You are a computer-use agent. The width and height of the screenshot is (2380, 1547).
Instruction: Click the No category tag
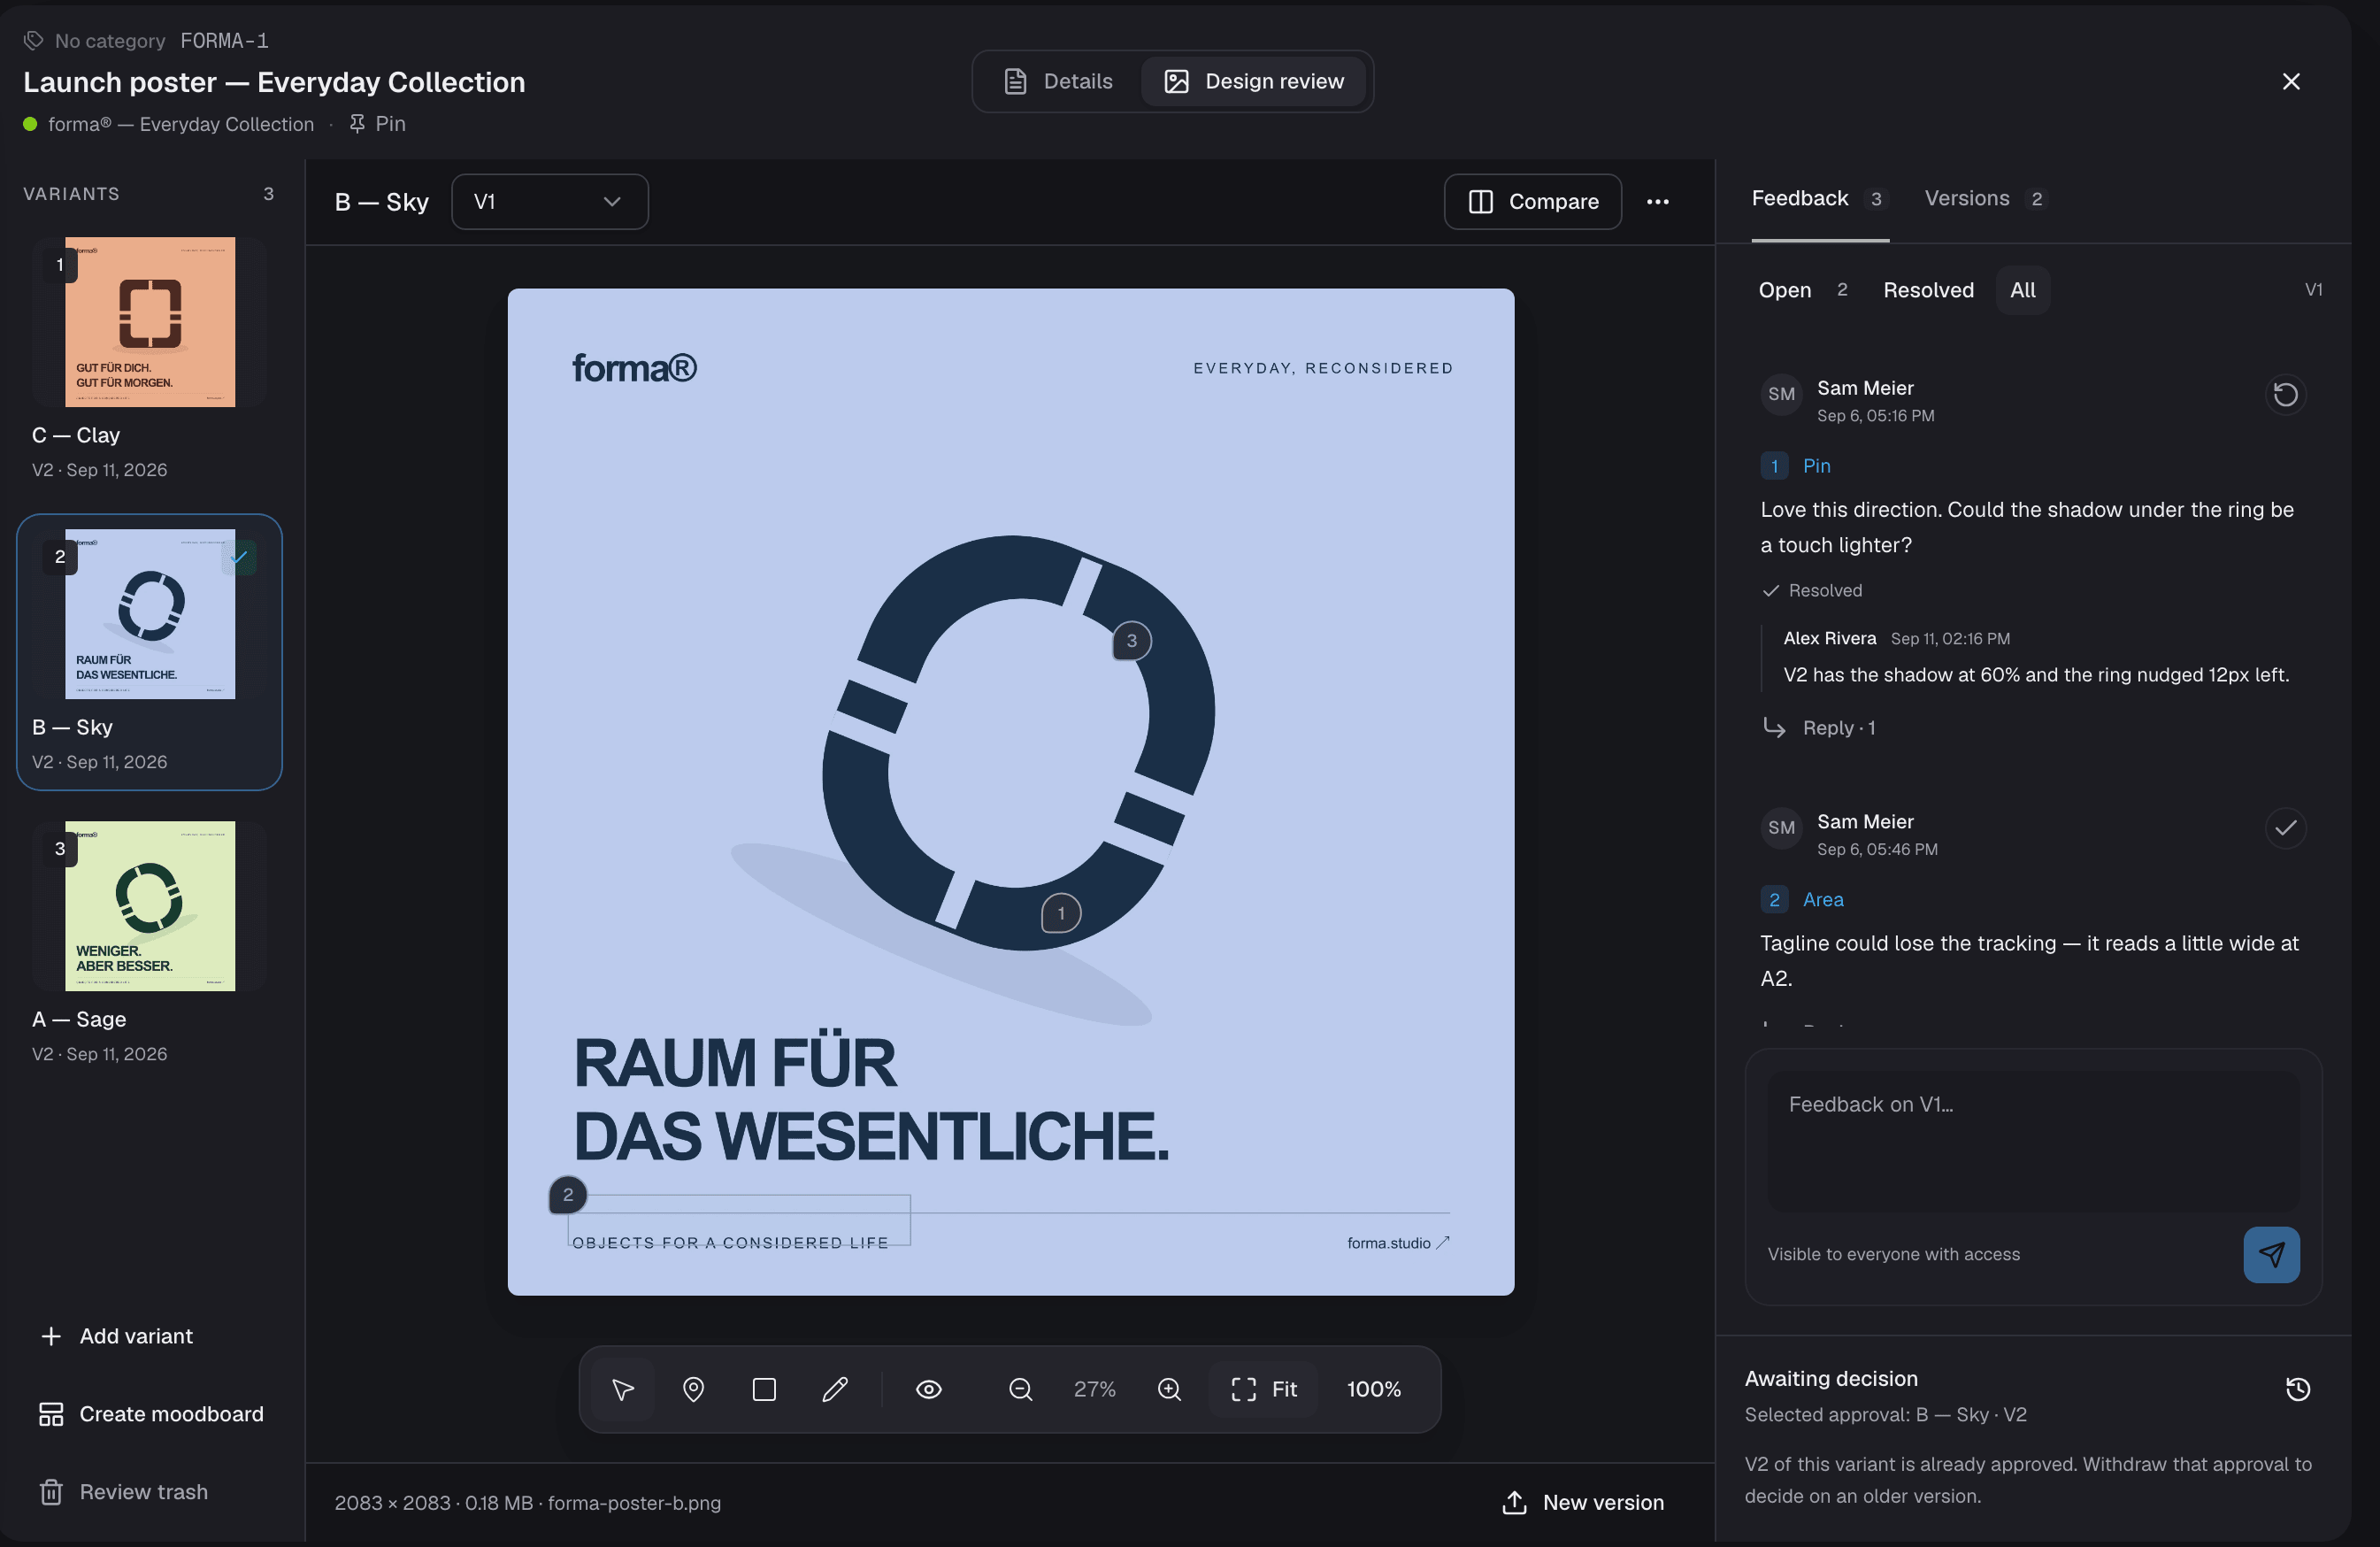[x=95, y=41]
